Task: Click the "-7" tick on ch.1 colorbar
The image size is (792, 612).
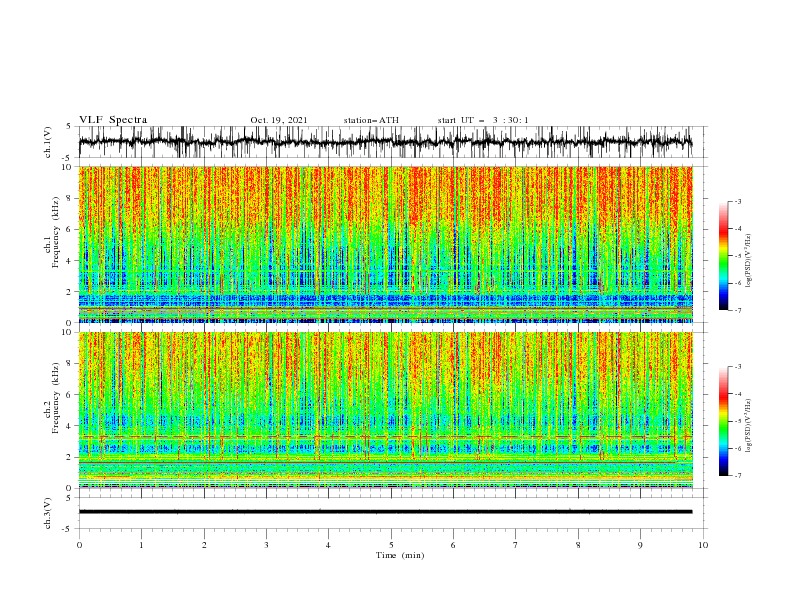Action: (x=738, y=310)
